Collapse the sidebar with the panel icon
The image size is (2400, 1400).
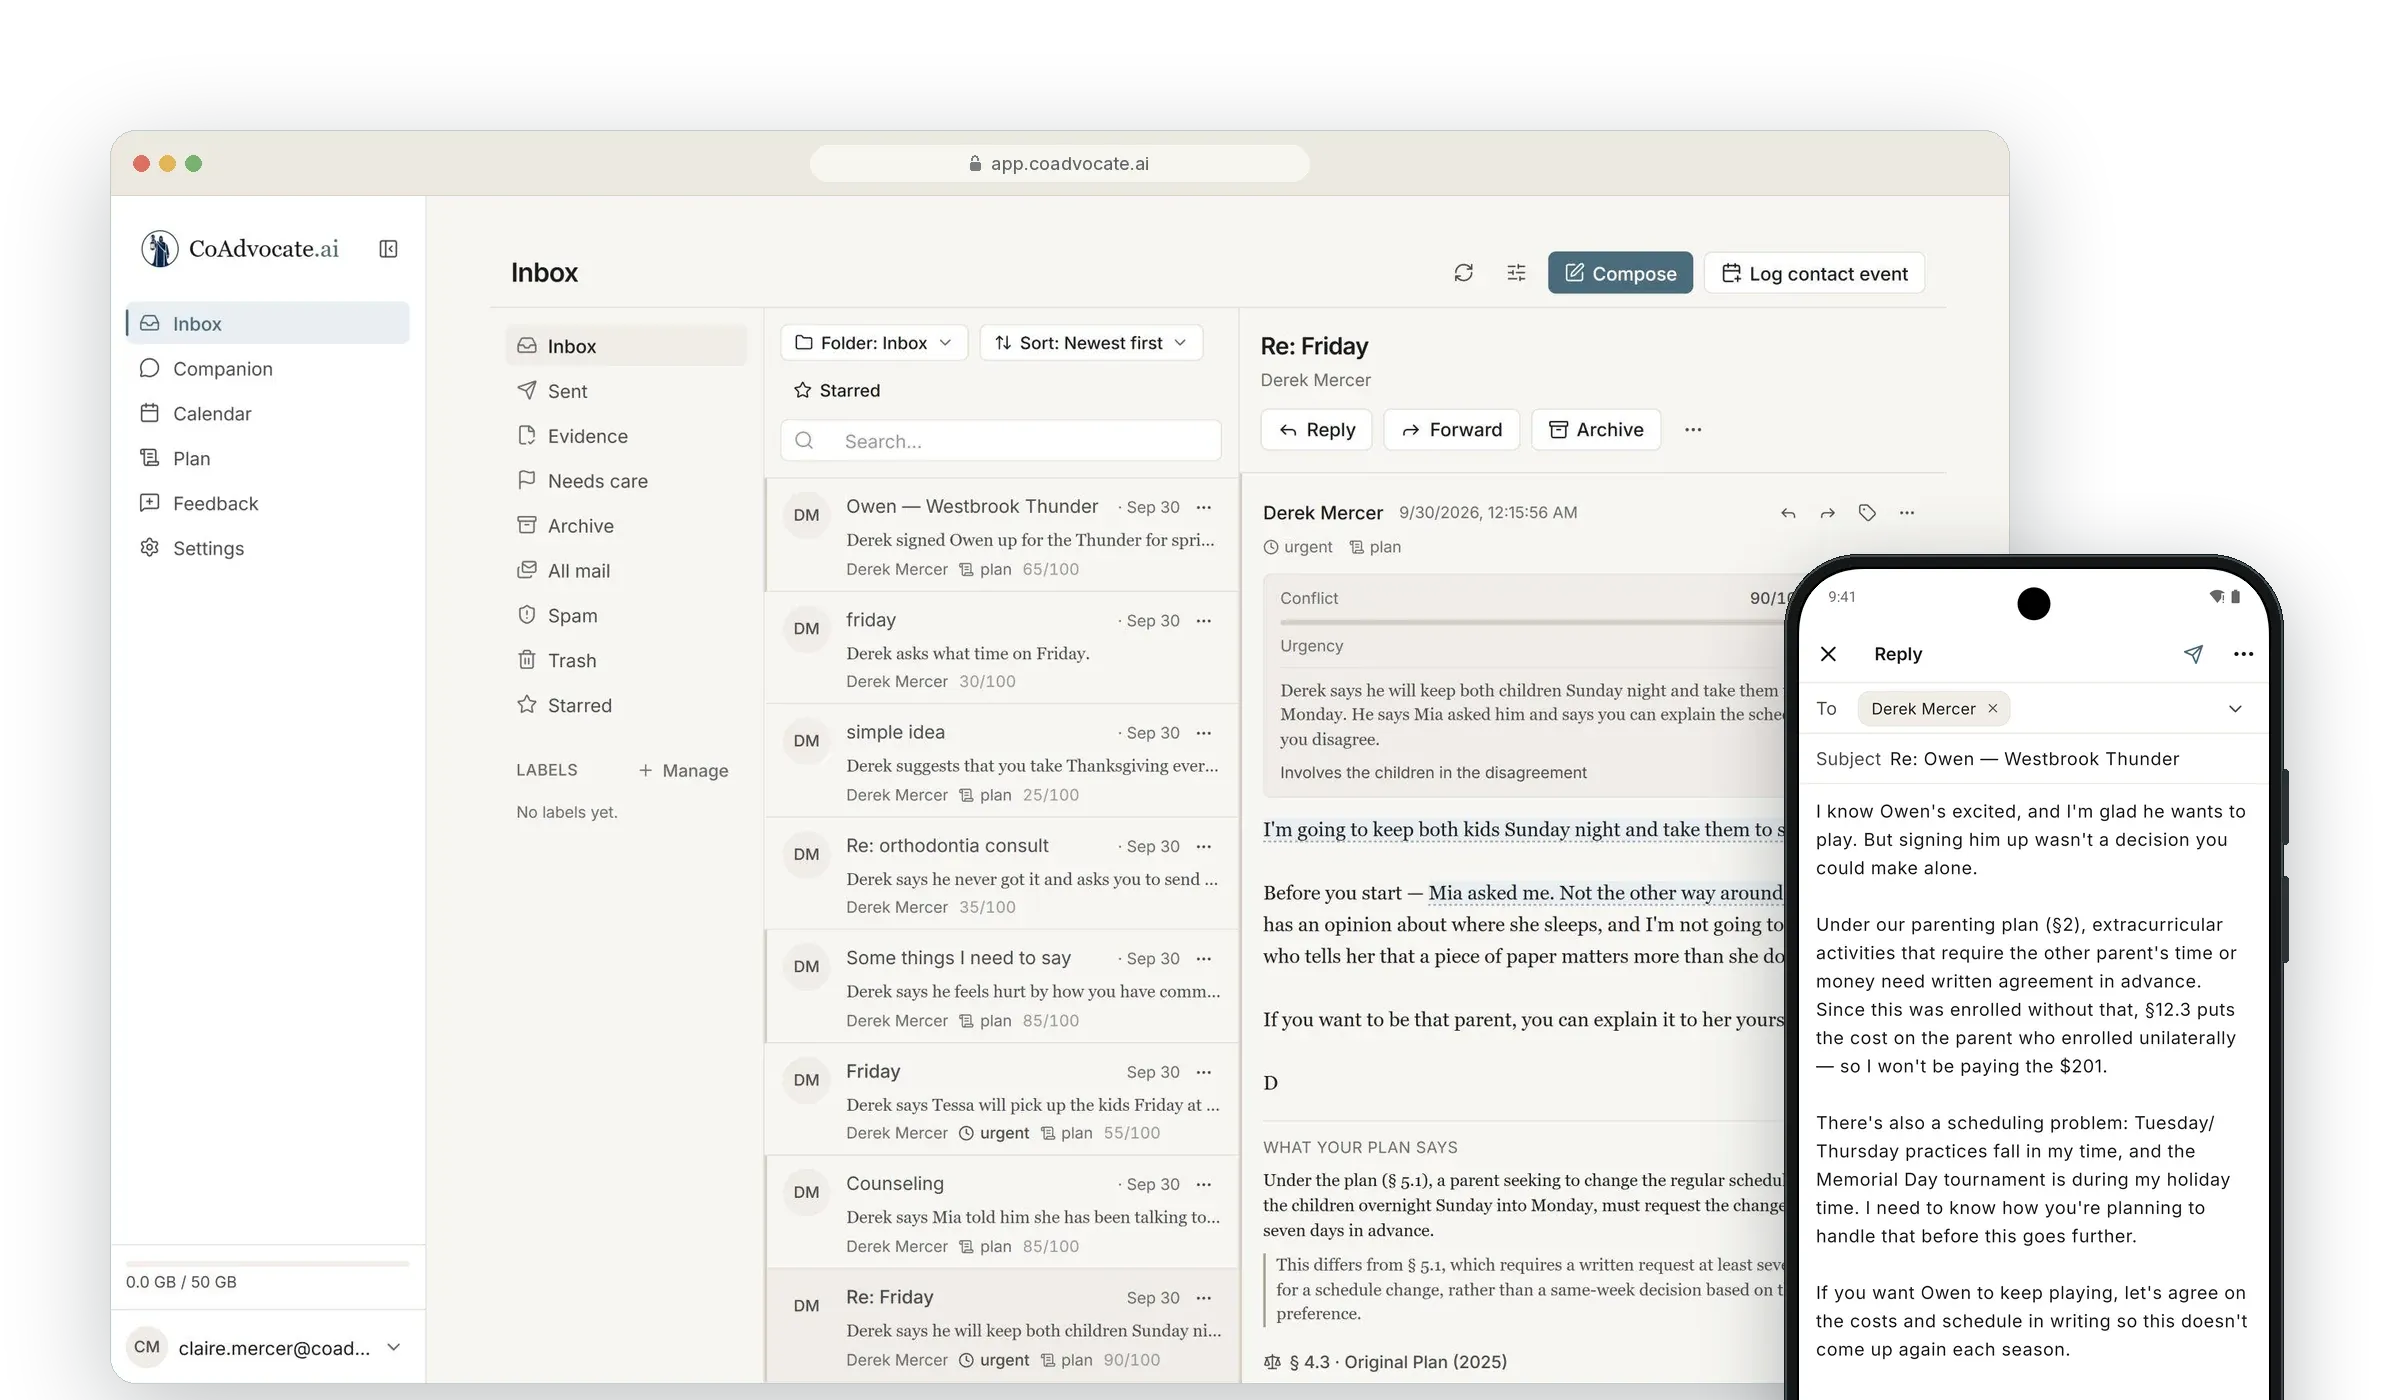coord(388,249)
